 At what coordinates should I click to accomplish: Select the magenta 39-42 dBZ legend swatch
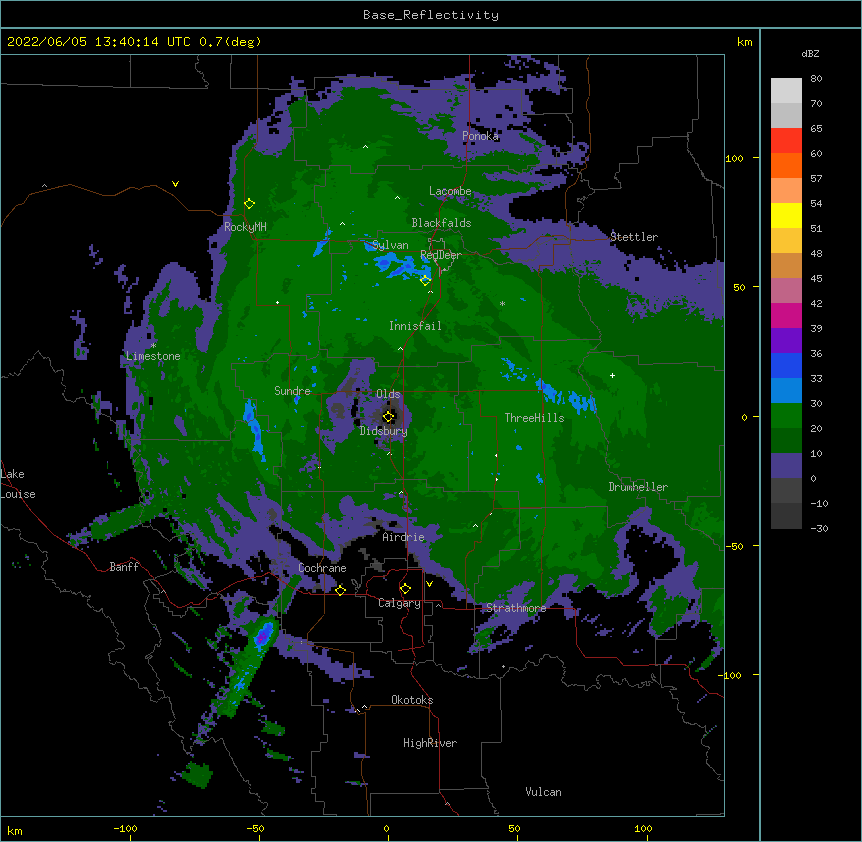(786, 315)
